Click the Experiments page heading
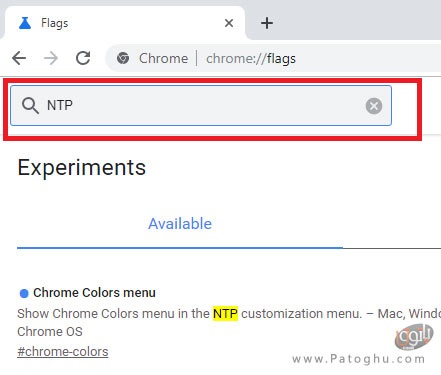The height and width of the screenshot is (375, 441). [82, 167]
